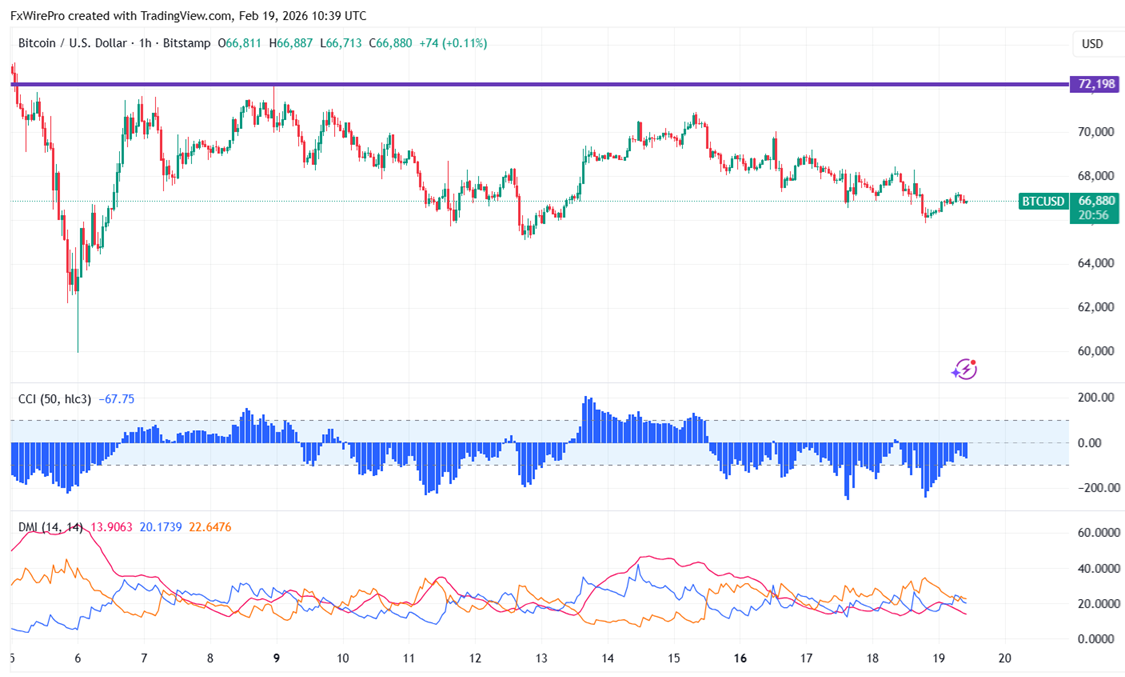Viewport: 1125px width, 677px height.
Task: Click the orange DMI value 22.6476
Action: click(x=210, y=527)
